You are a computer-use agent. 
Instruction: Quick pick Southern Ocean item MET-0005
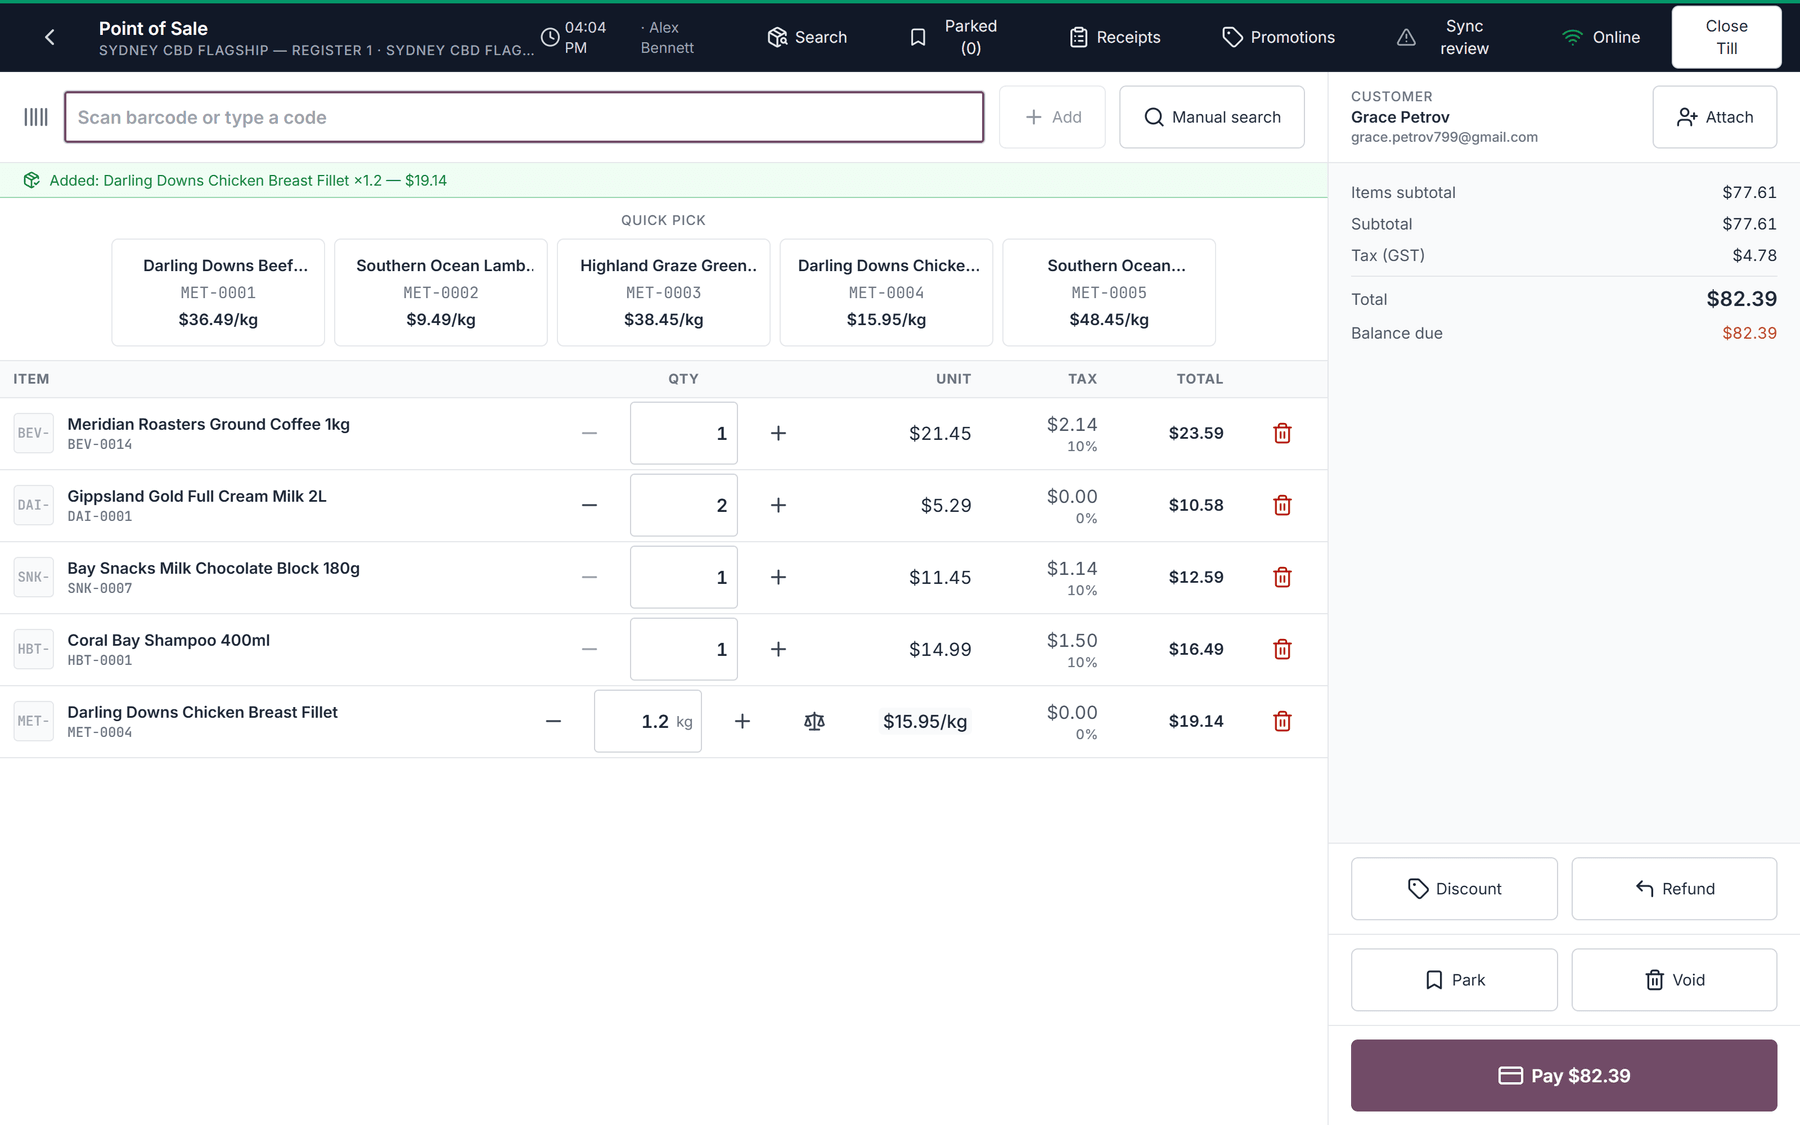pos(1109,292)
